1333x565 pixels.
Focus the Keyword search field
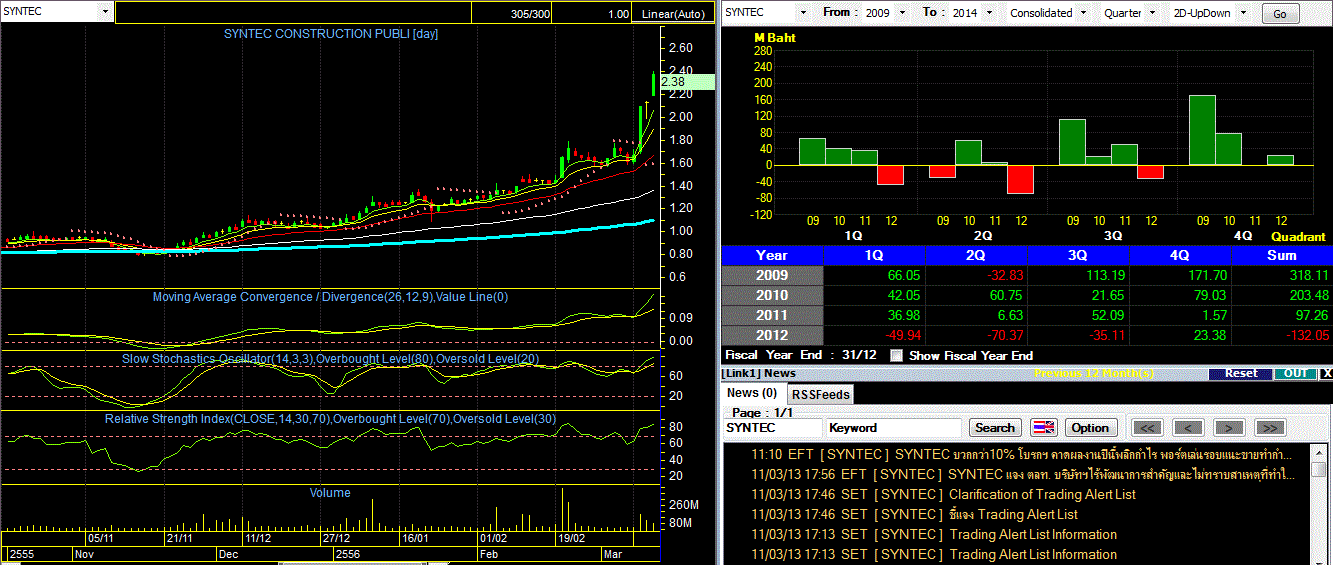(896, 428)
